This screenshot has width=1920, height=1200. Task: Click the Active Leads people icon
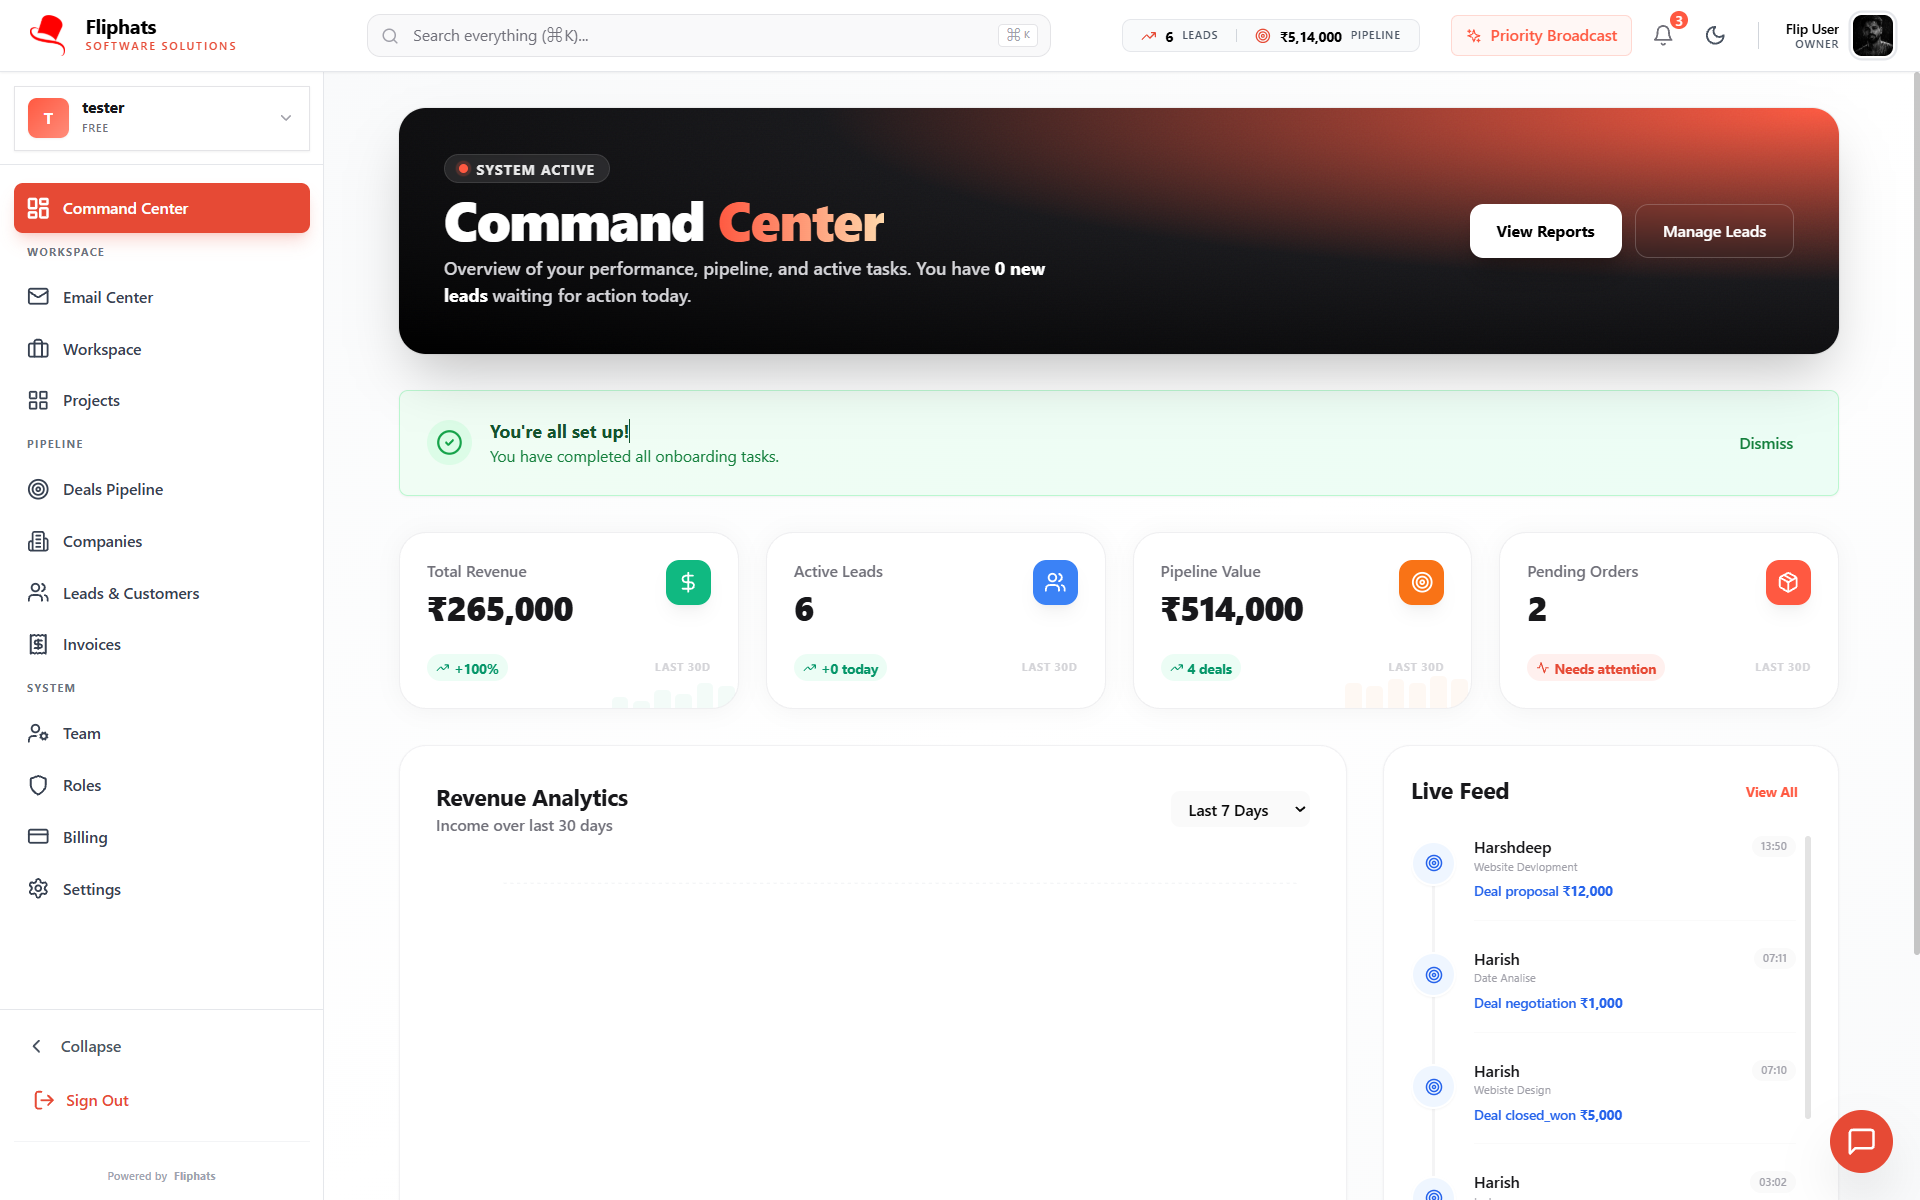point(1055,582)
